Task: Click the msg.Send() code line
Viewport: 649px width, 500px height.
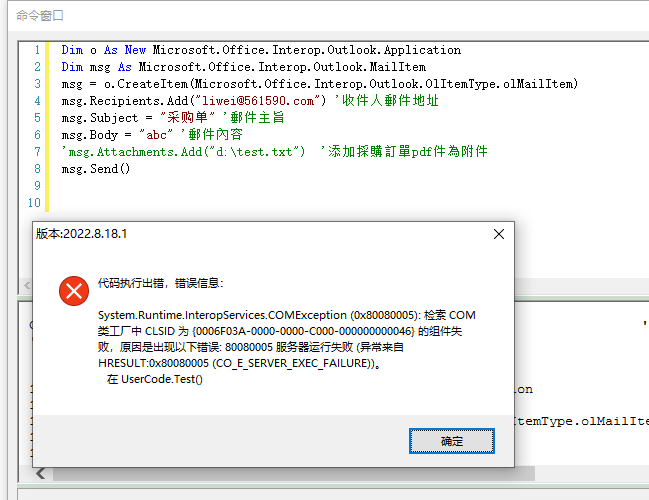Action: point(96,169)
